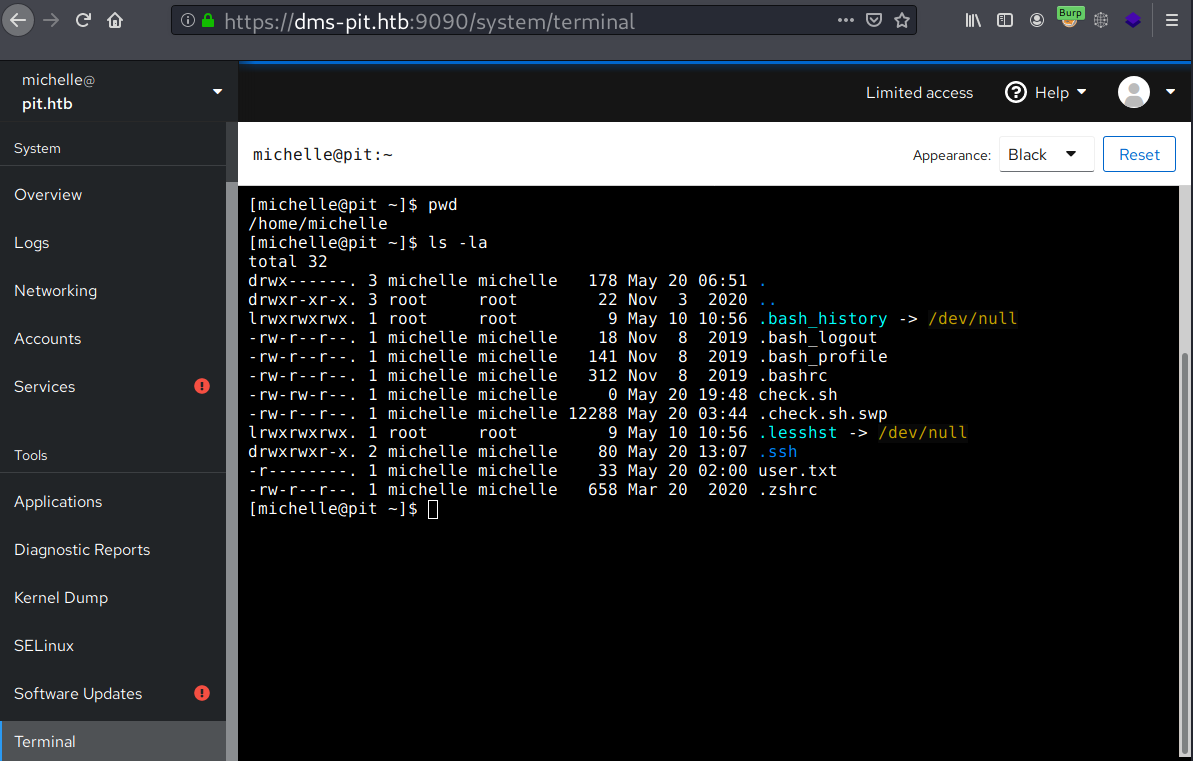The width and height of the screenshot is (1193, 761).
Task: Bookmark this page with the star icon
Action: pyautogui.click(x=902, y=20)
